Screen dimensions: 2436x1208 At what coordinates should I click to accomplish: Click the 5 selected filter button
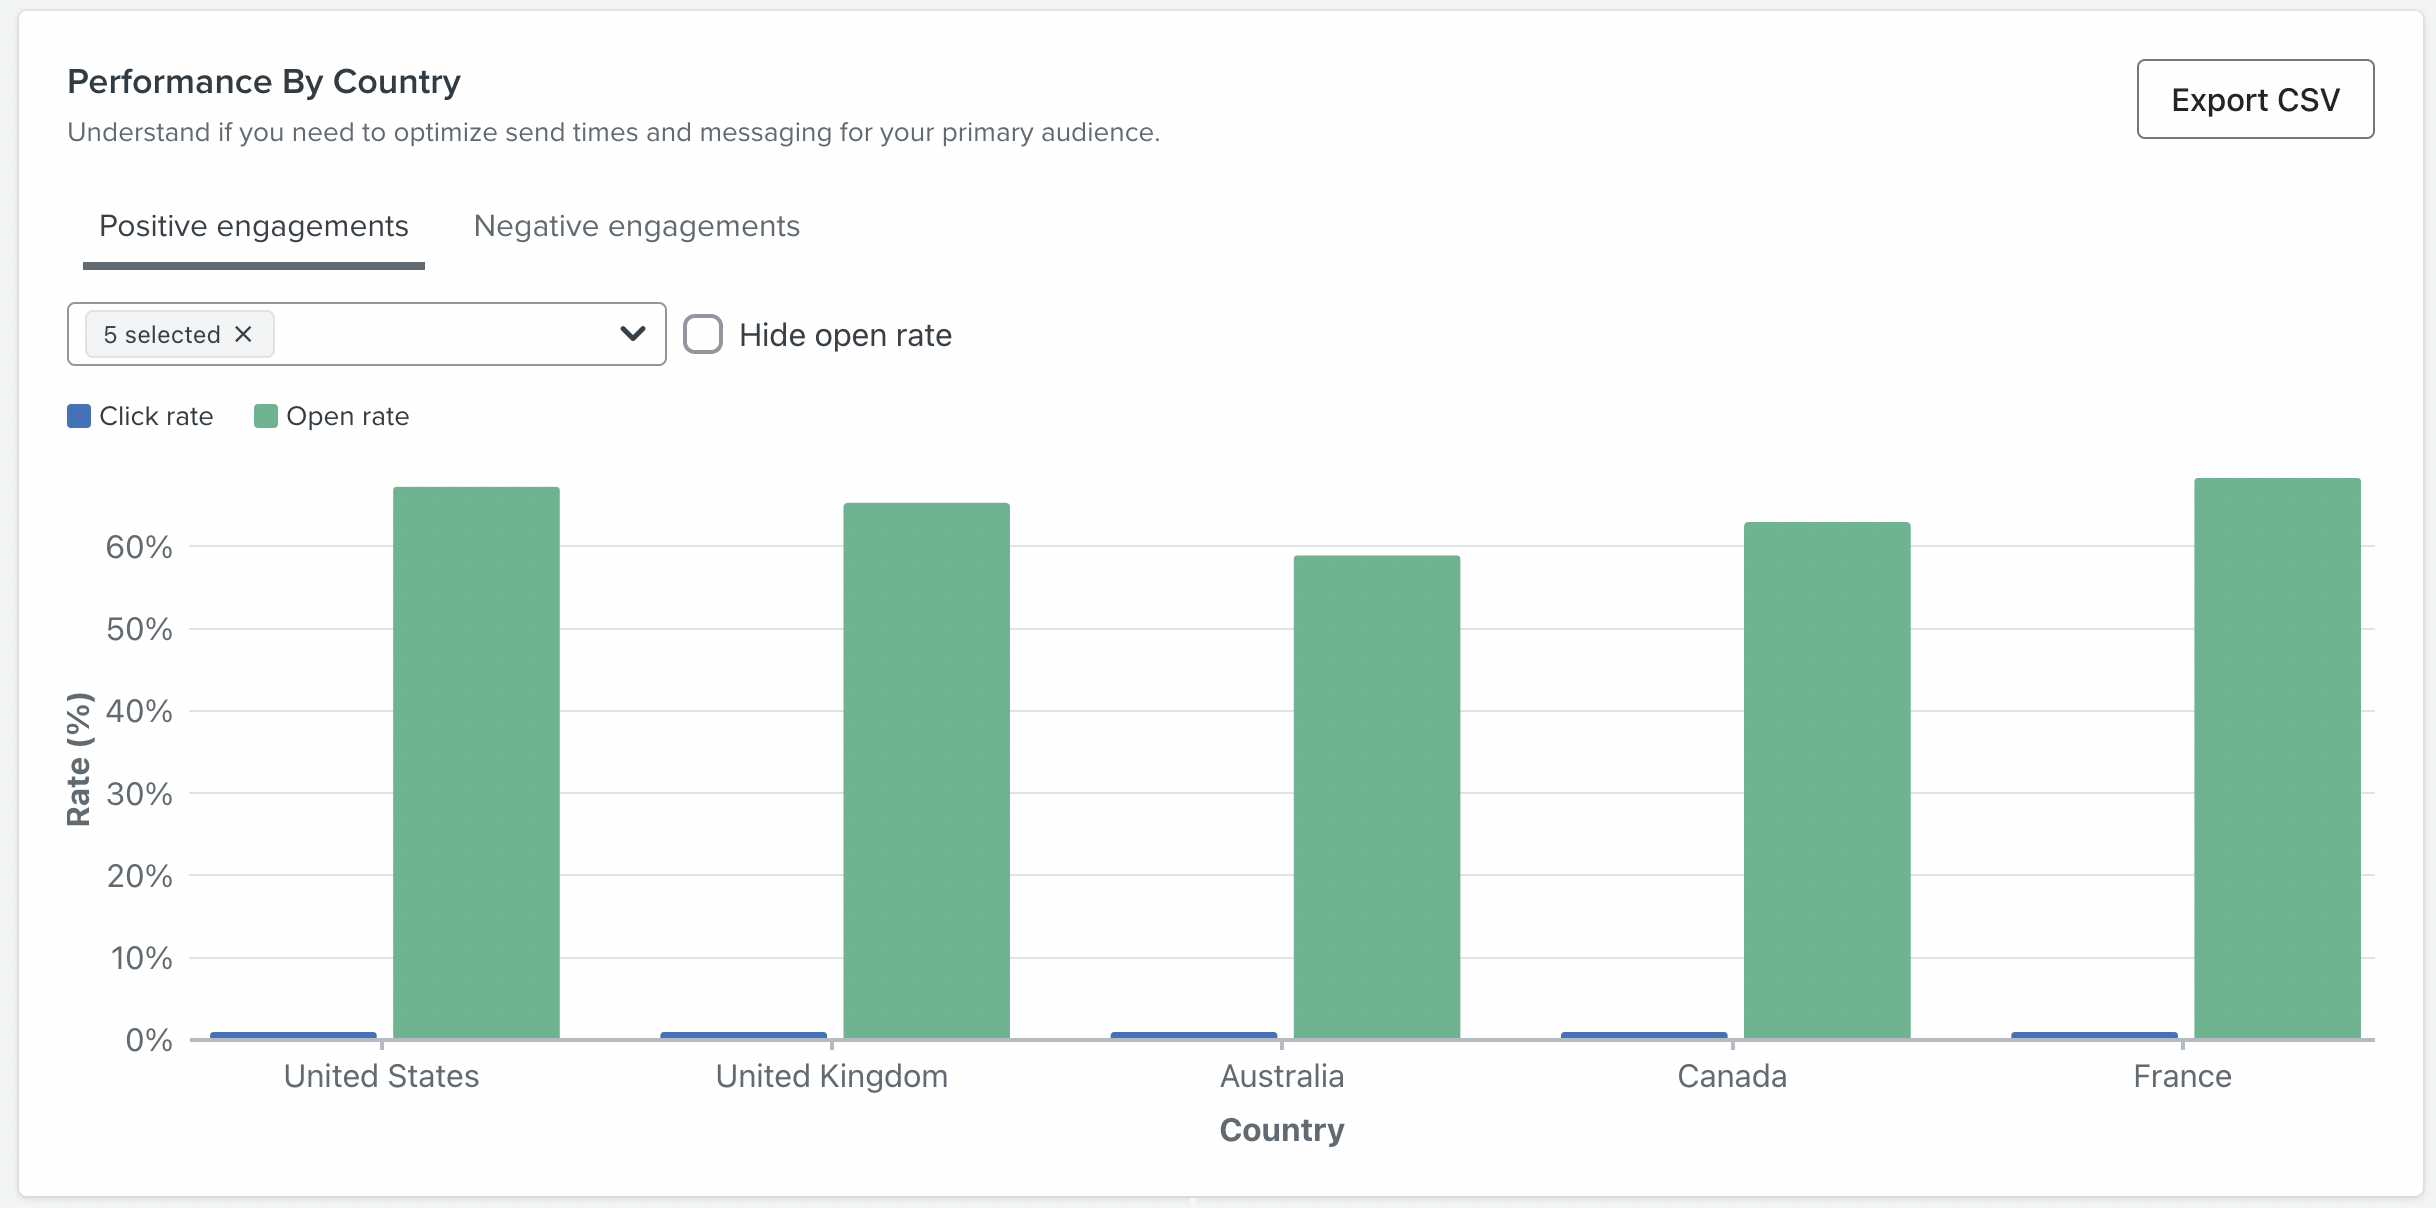[x=176, y=332]
